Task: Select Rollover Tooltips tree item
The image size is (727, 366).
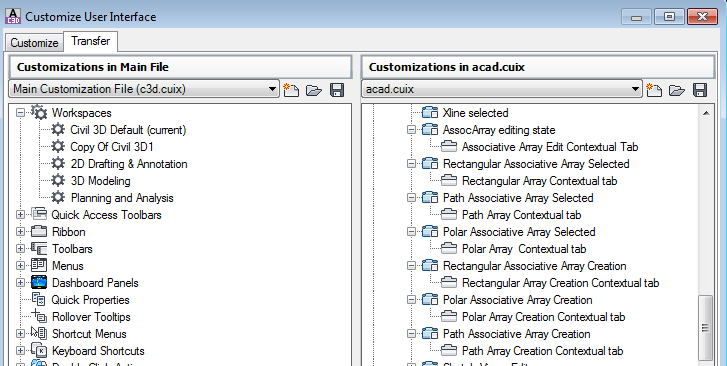Action: [x=91, y=317]
